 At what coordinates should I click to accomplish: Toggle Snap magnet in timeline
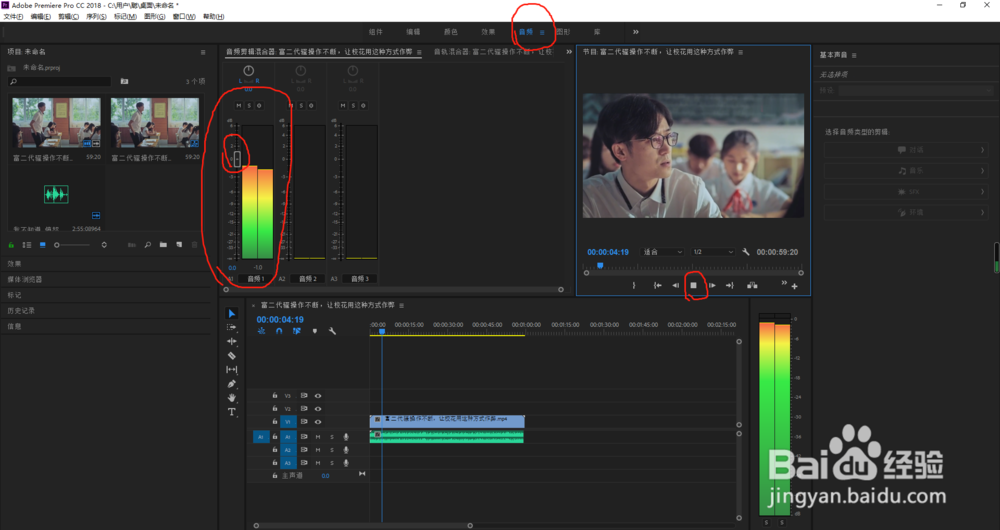point(279,331)
